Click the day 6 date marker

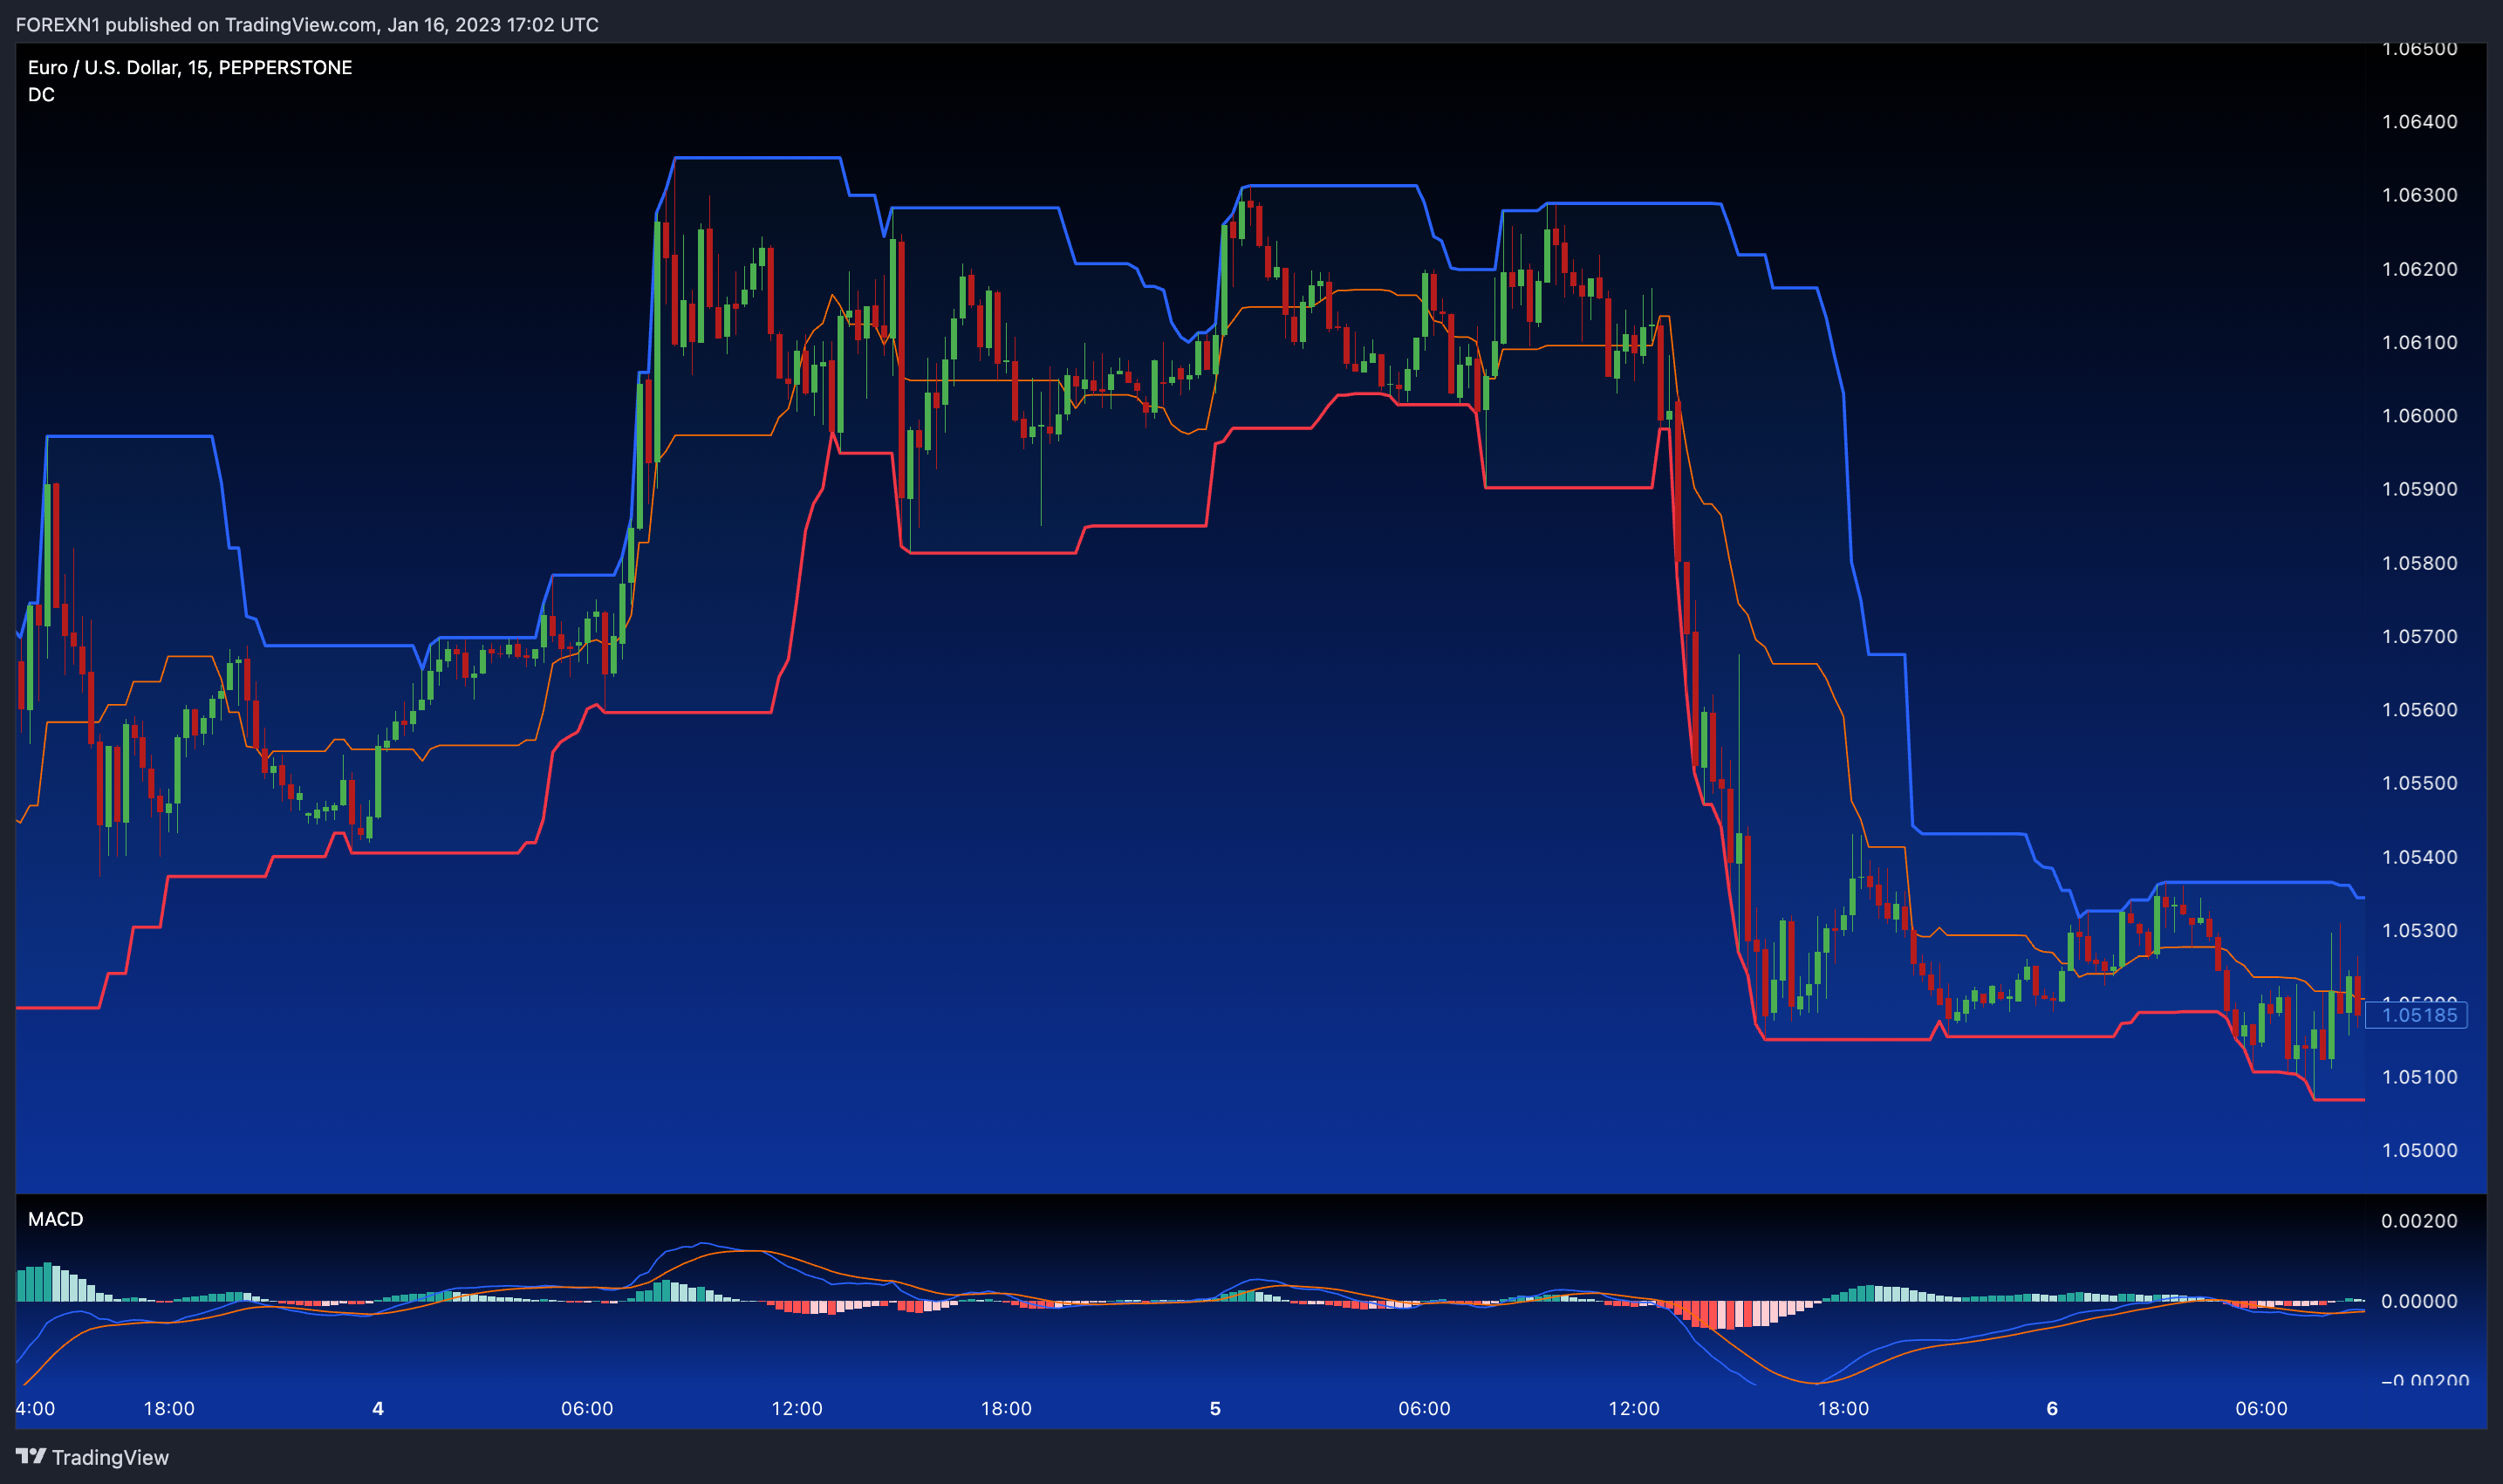click(x=2052, y=1409)
